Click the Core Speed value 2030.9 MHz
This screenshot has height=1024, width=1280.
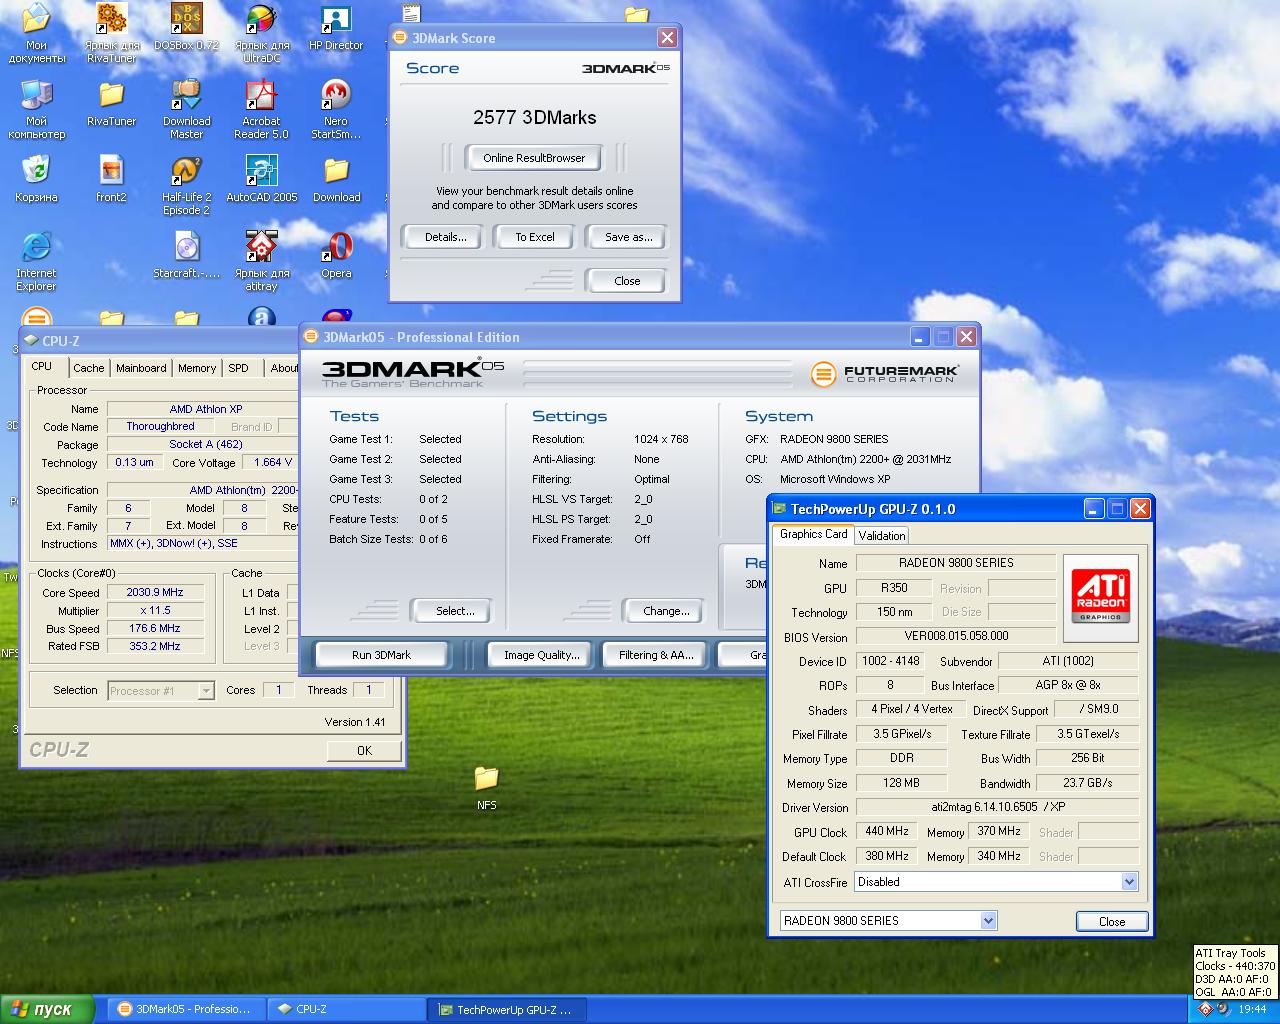(x=155, y=593)
